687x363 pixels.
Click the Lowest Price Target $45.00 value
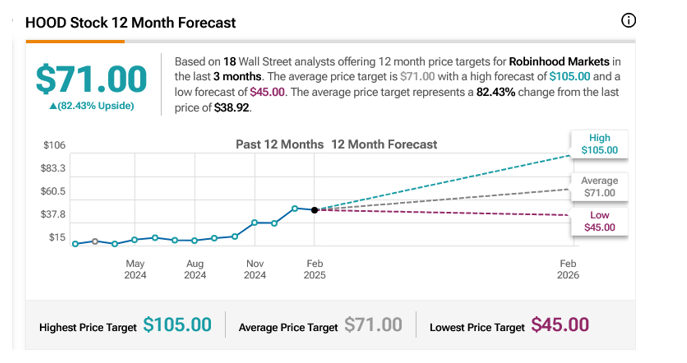click(560, 325)
